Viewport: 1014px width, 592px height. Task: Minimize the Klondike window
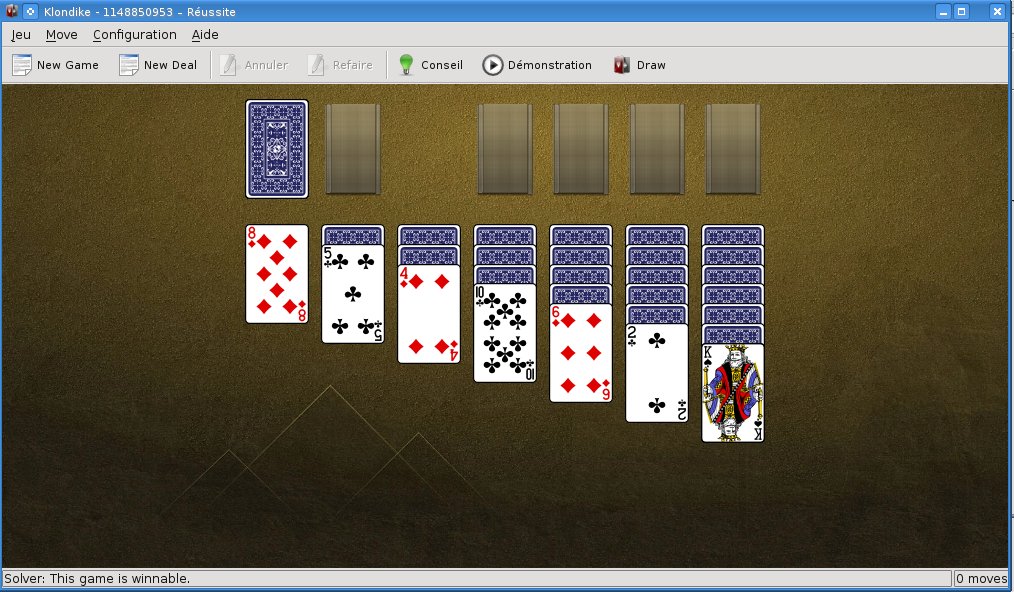click(x=944, y=12)
